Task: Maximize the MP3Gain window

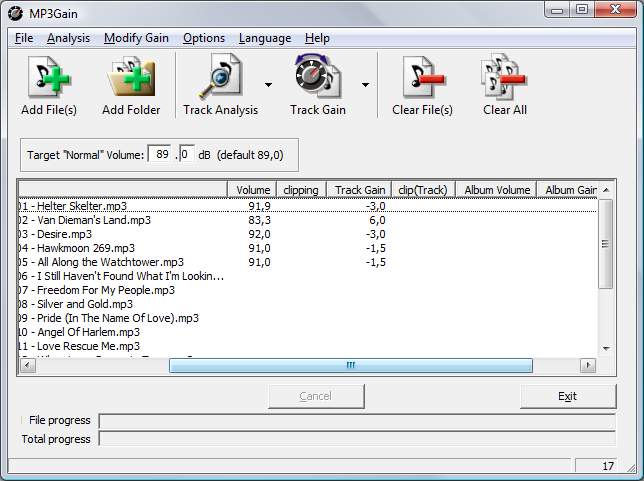Action: [x=581, y=10]
